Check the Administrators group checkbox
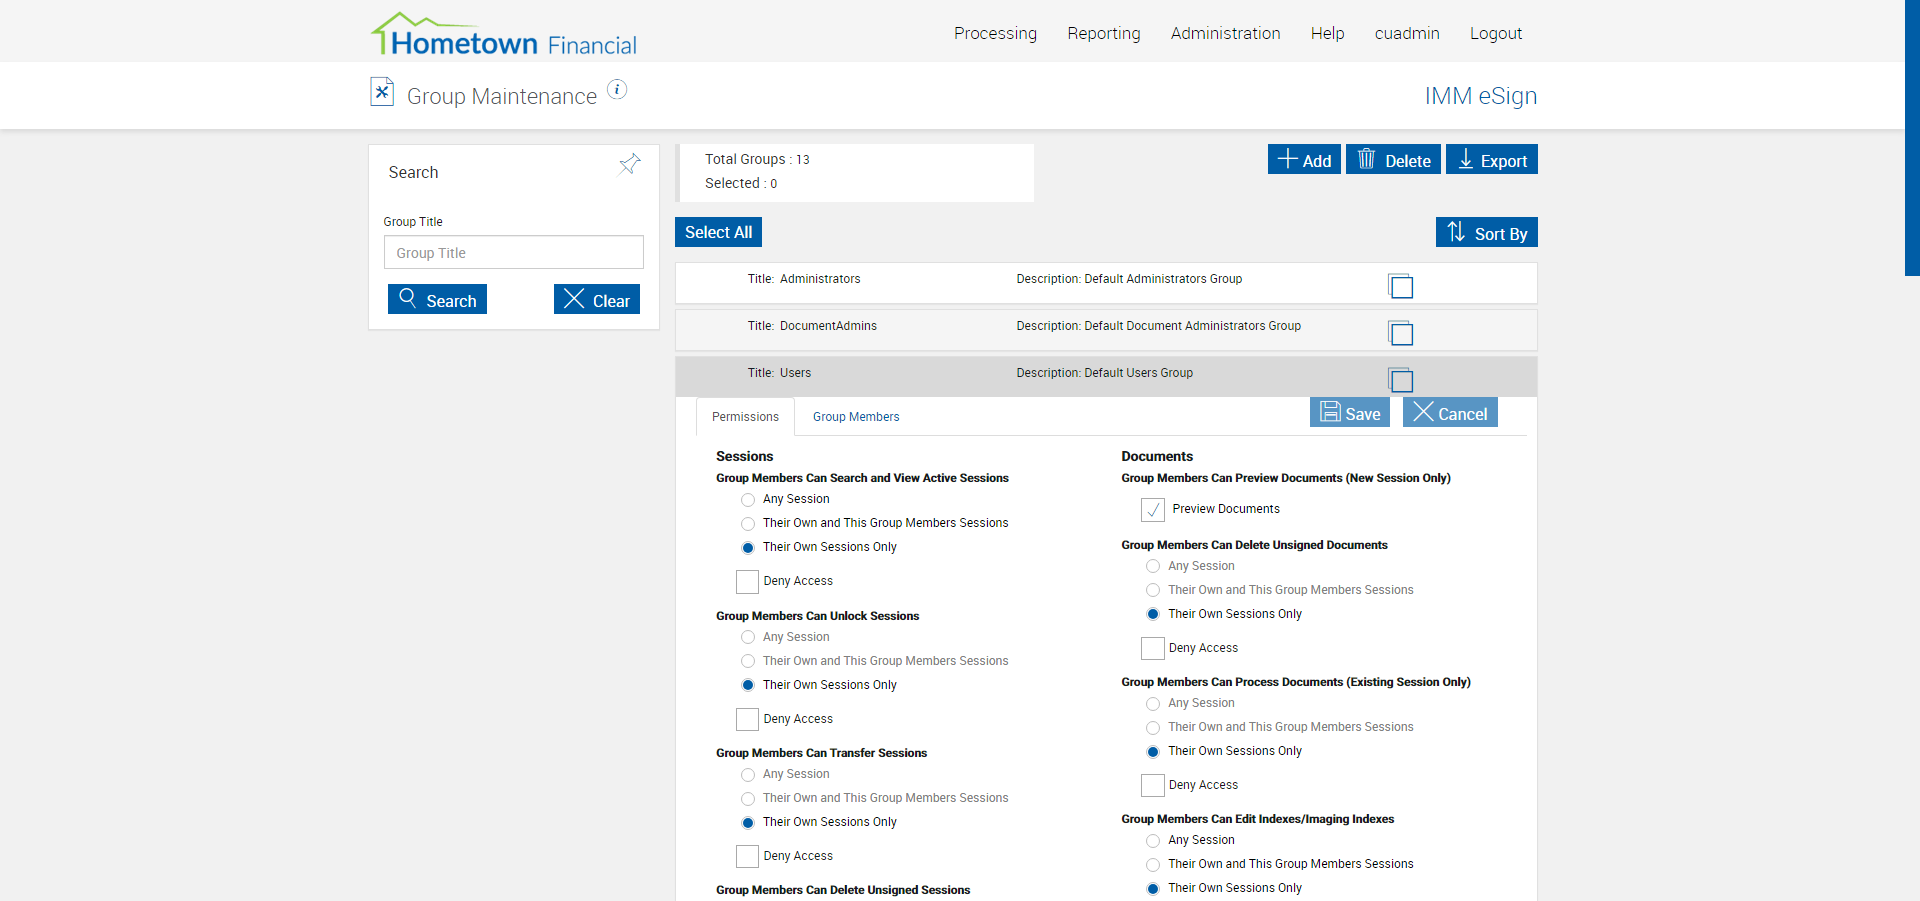This screenshot has height=901, width=1920. pyautogui.click(x=1401, y=287)
